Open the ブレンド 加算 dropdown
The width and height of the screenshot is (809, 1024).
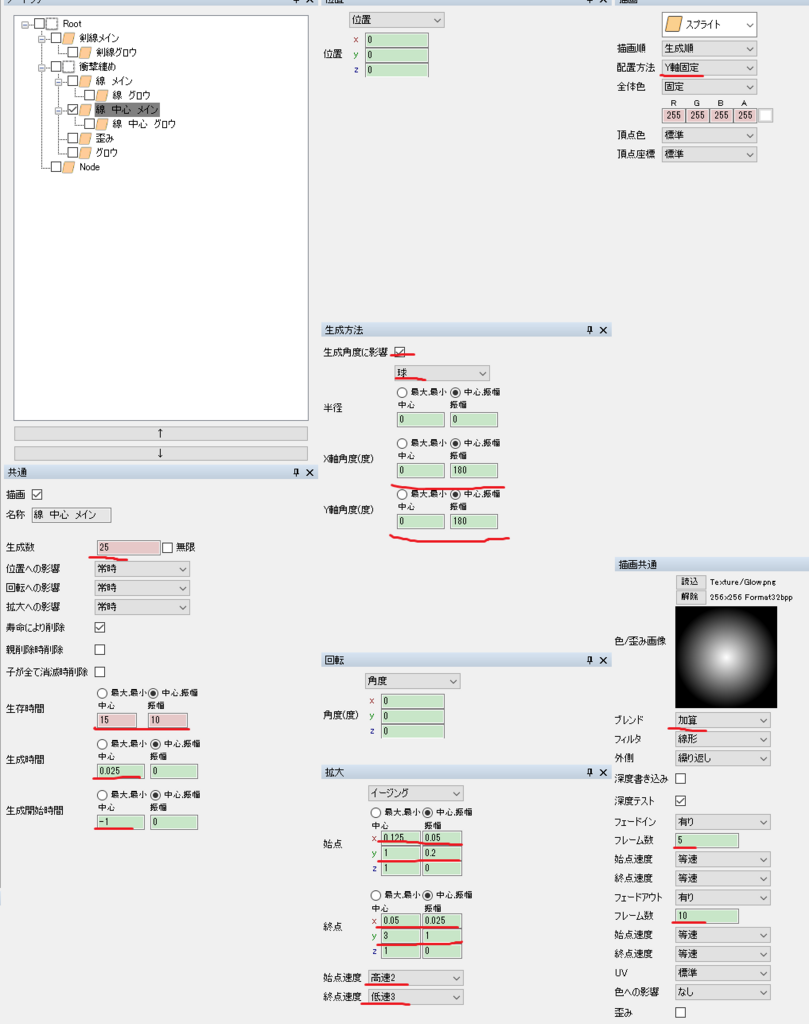723,720
